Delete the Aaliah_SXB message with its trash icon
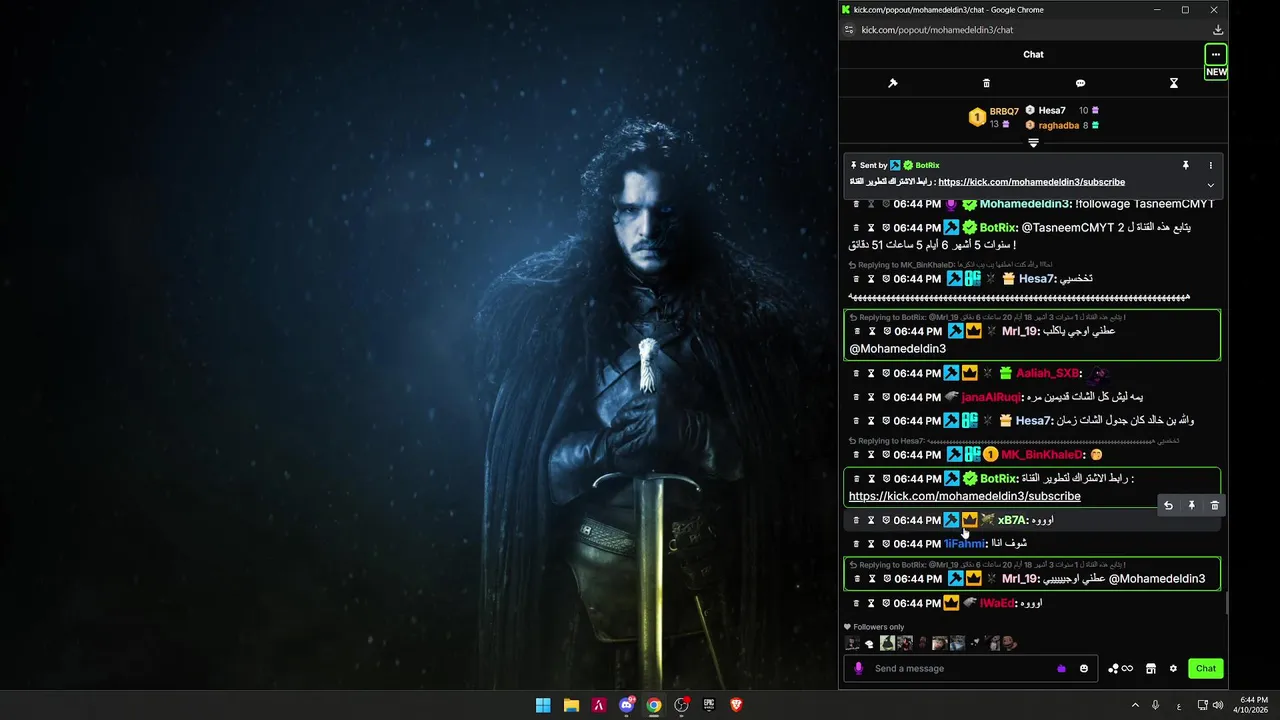Image resolution: width=1280 pixels, height=720 pixels. (856, 373)
